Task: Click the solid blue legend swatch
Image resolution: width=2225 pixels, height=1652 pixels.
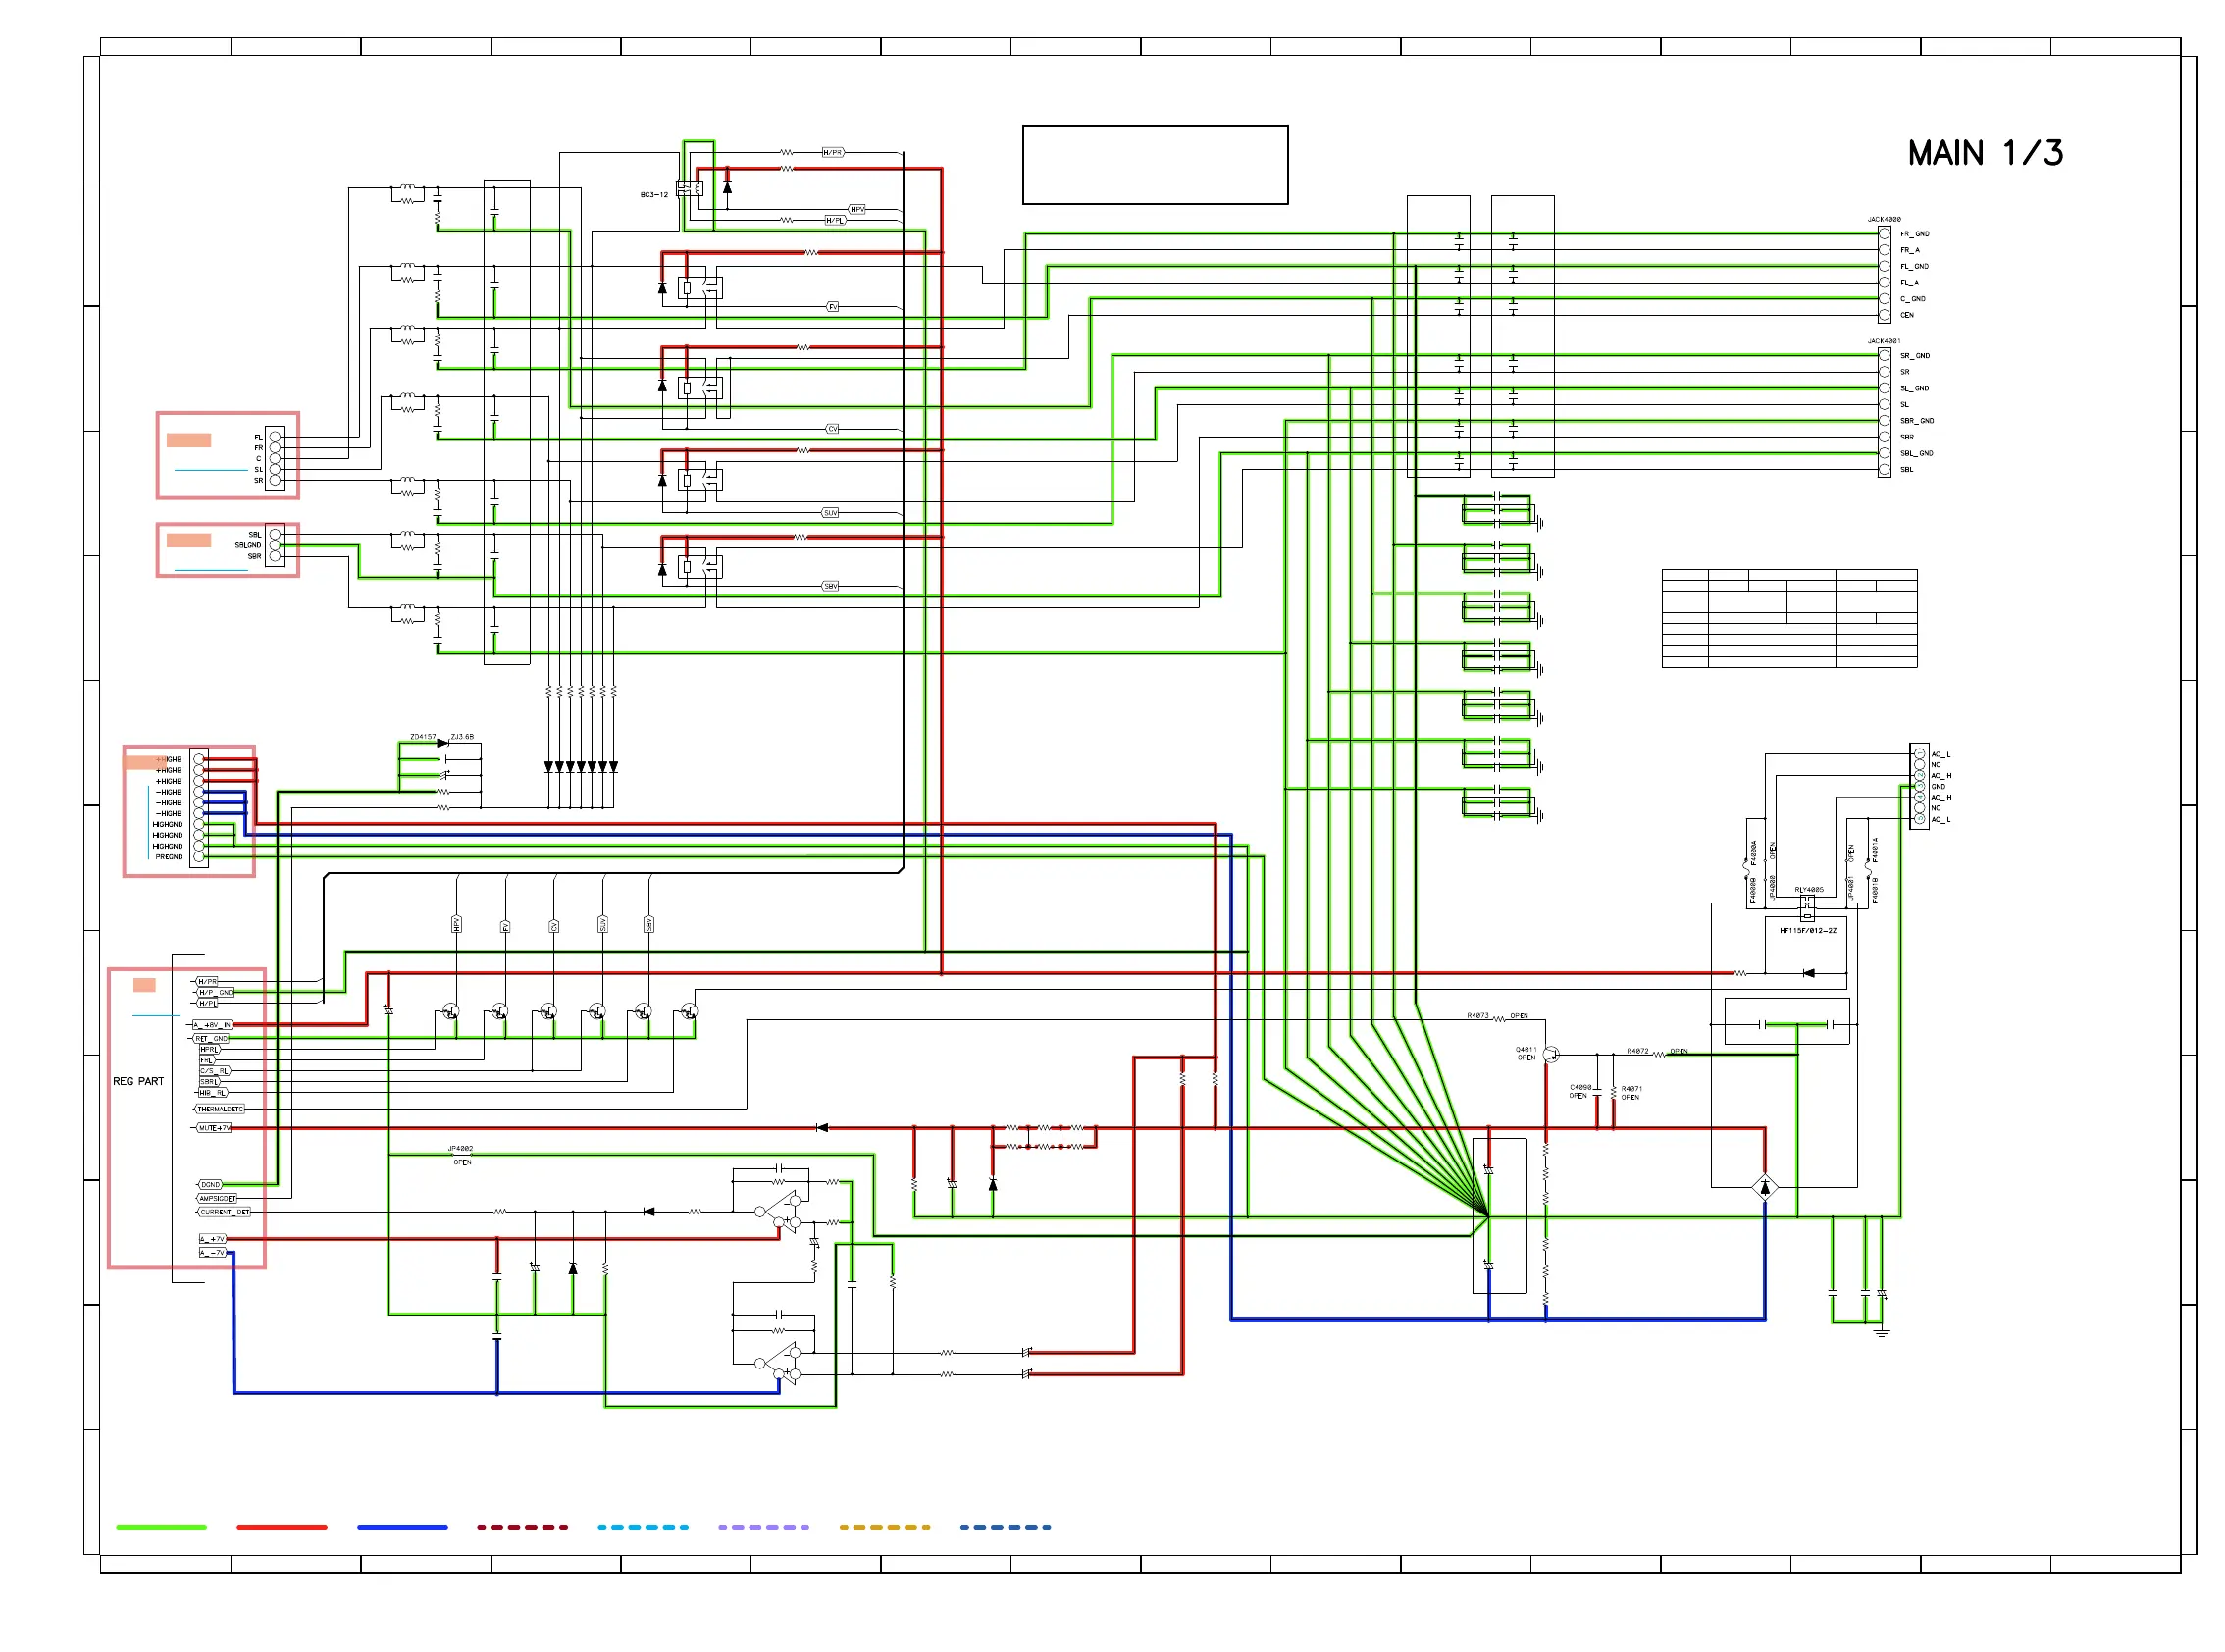Action: (x=402, y=1527)
